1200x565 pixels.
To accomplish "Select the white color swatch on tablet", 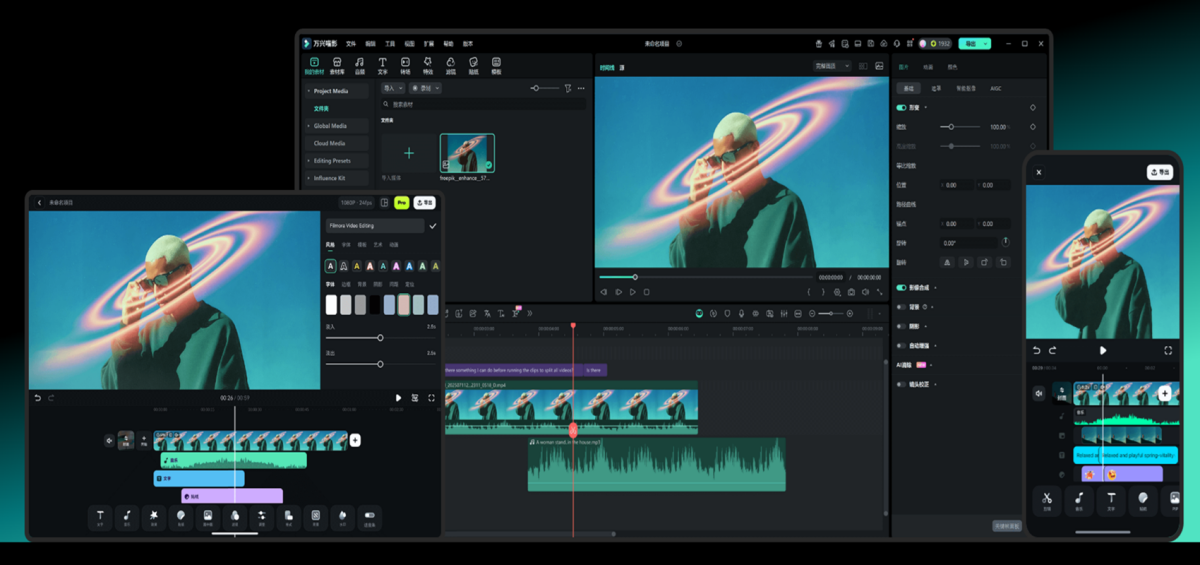I will point(332,305).
